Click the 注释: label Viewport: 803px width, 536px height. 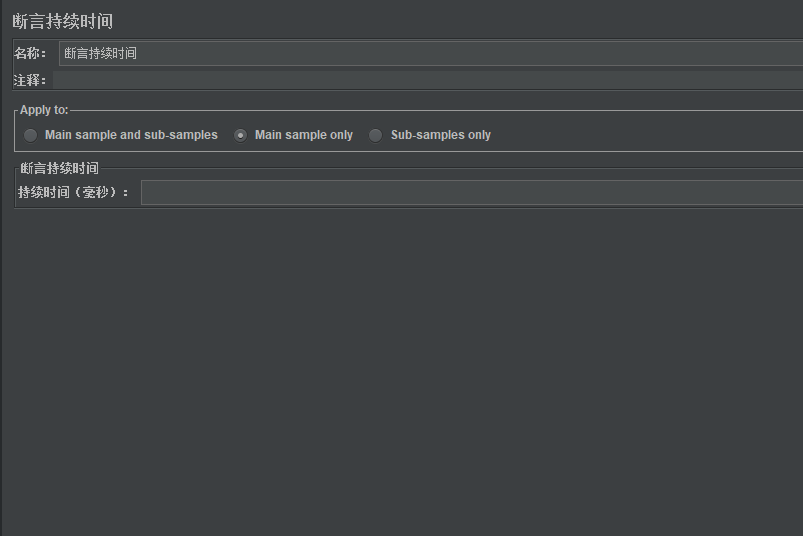click(x=30, y=80)
